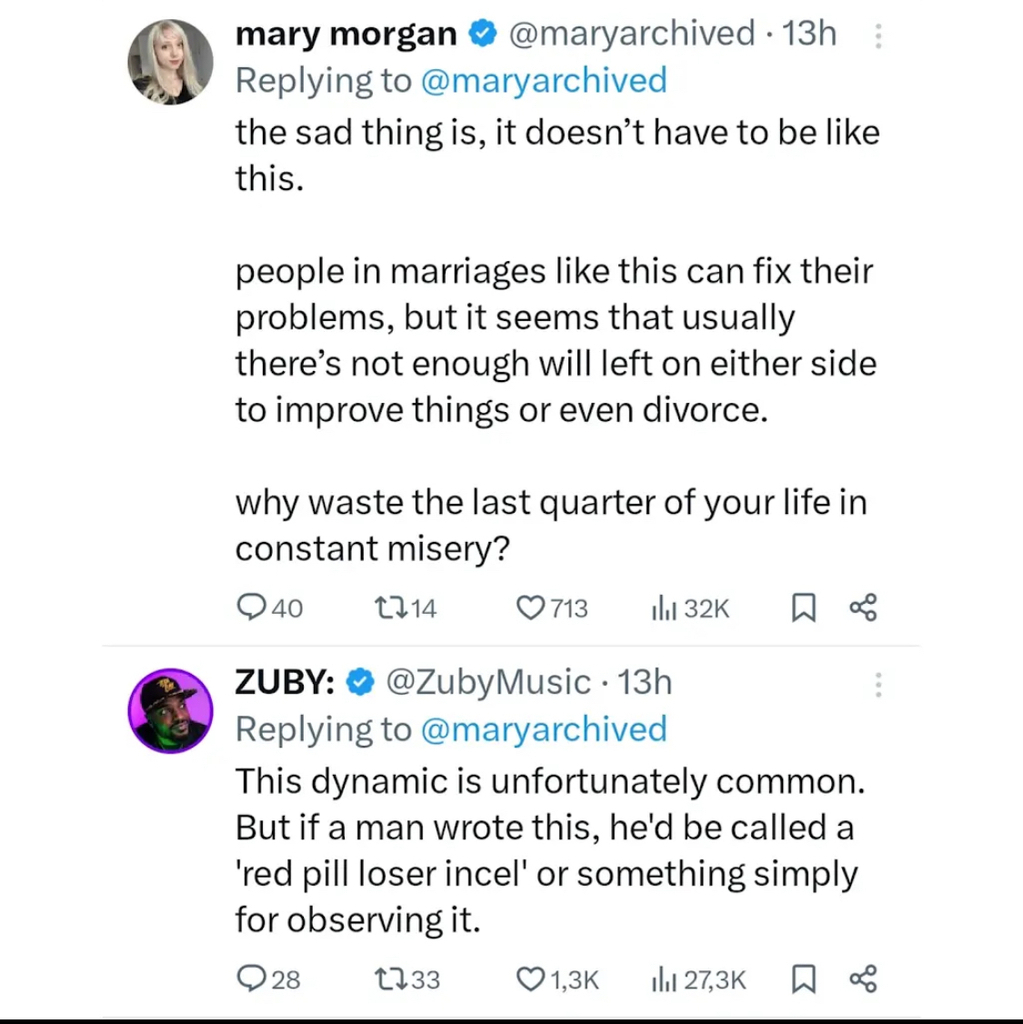Retweet ZUBY's tweet
This screenshot has height=1024, width=1023.
pyautogui.click(x=387, y=978)
